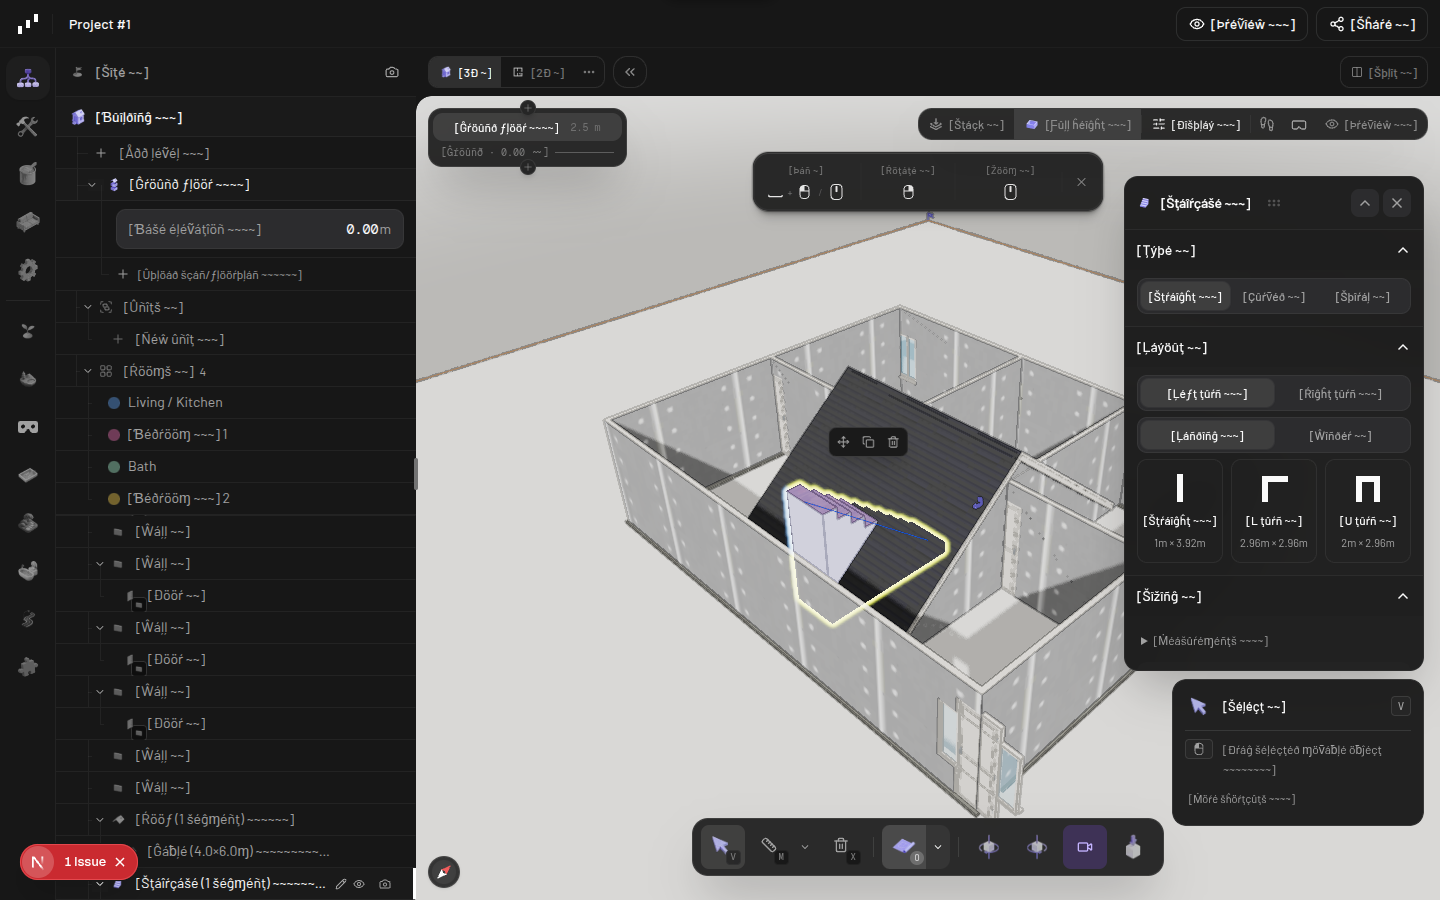
Task: Select the VR headset sidebar icon
Action: pos(28,427)
